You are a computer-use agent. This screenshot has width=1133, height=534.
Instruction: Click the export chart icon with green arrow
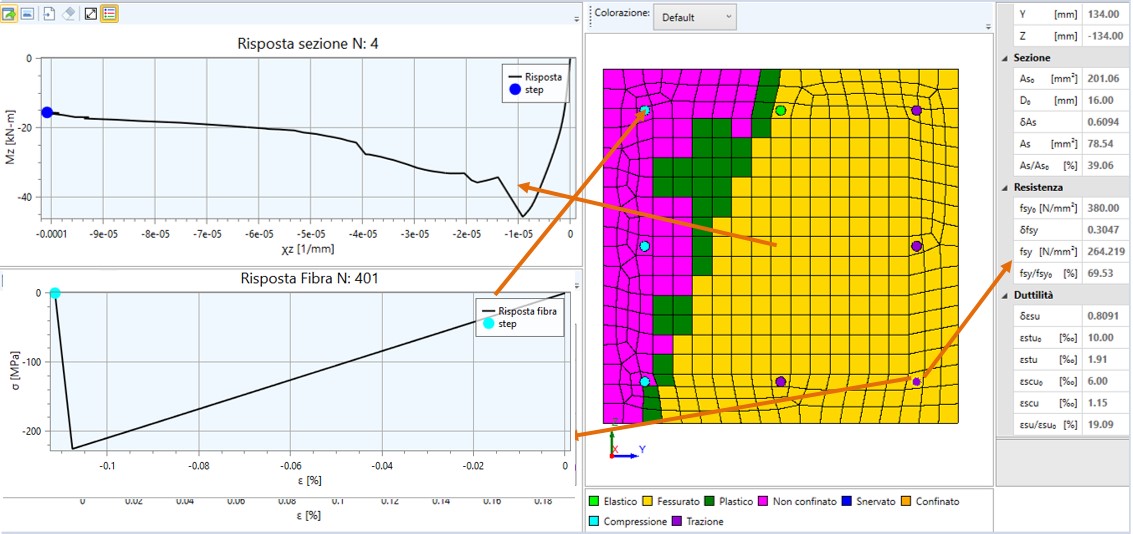pyautogui.click(x=8, y=14)
